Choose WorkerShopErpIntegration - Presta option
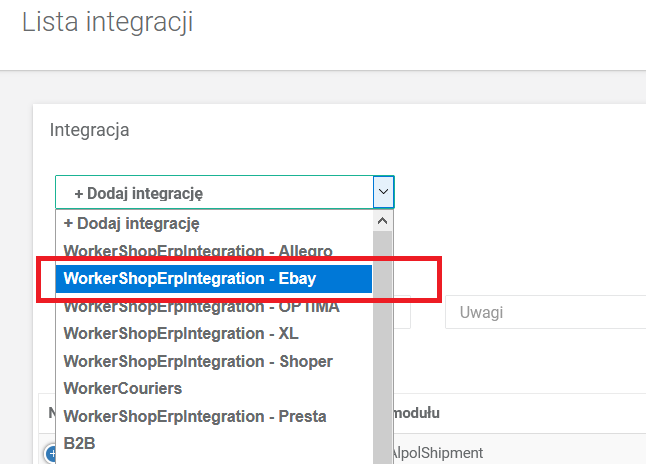The image size is (646, 464). coord(195,415)
